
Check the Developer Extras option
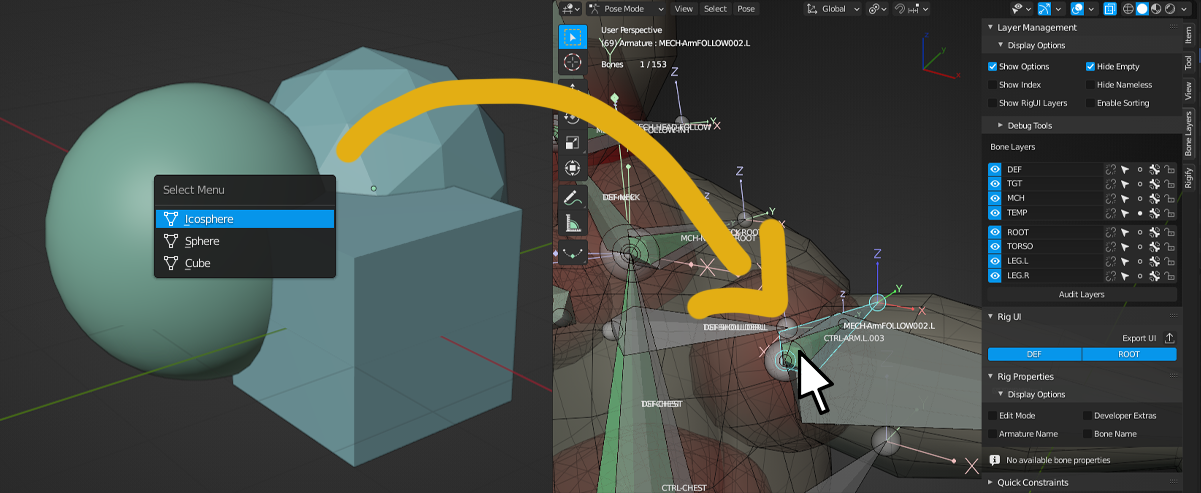coord(1087,415)
